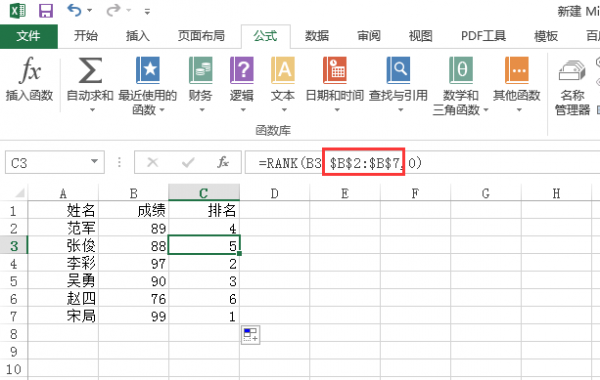This screenshot has height=380, width=600.
Task: Open the 页面布局 tab
Action: click(x=201, y=36)
